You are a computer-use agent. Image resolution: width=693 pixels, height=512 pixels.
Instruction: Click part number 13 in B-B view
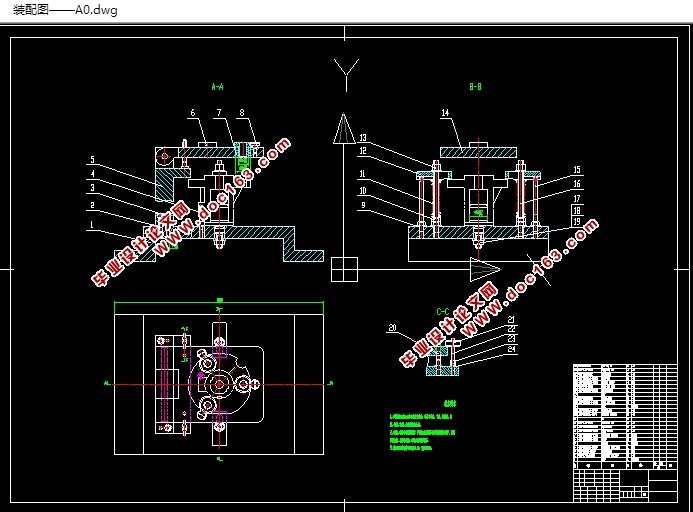pyautogui.click(x=363, y=138)
